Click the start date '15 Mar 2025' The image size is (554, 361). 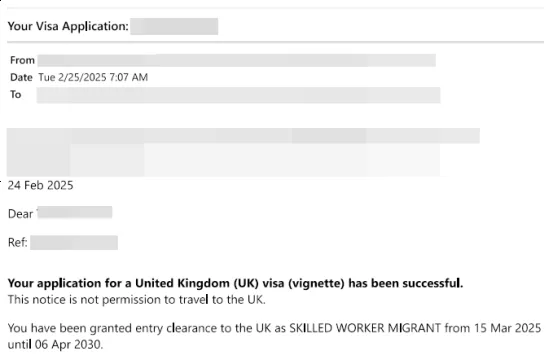tap(508, 328)
